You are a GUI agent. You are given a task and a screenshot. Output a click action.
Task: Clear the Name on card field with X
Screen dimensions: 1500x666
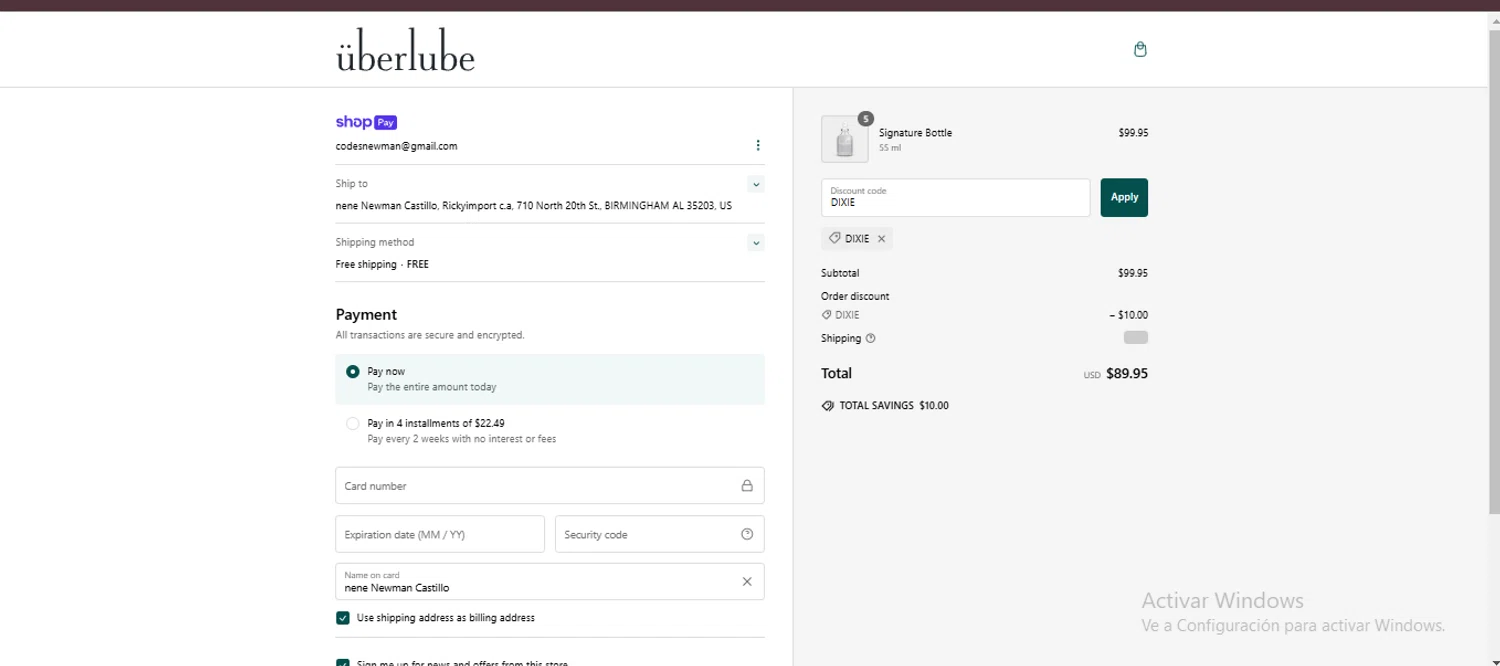[x=747, y=582]
